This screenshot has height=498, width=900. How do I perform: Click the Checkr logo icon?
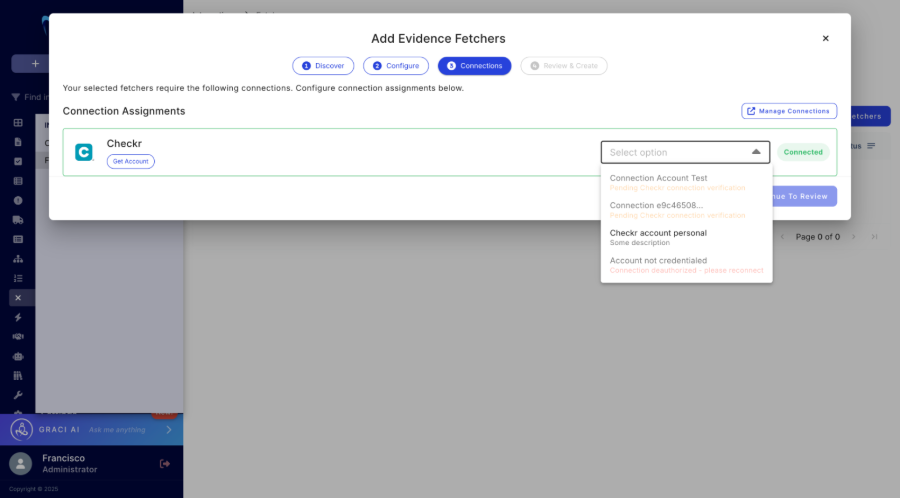tap(84, 152)
